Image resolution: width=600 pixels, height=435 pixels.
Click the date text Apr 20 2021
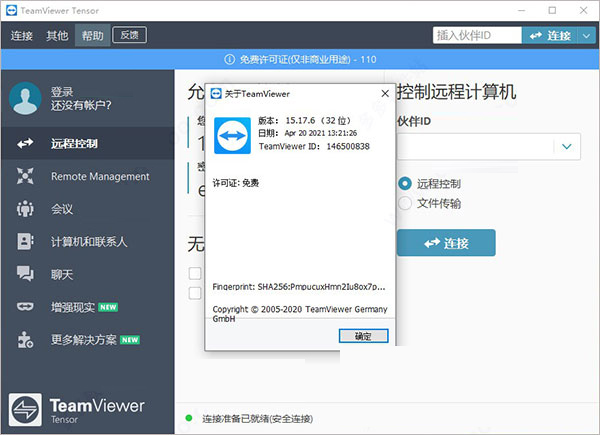321,133
